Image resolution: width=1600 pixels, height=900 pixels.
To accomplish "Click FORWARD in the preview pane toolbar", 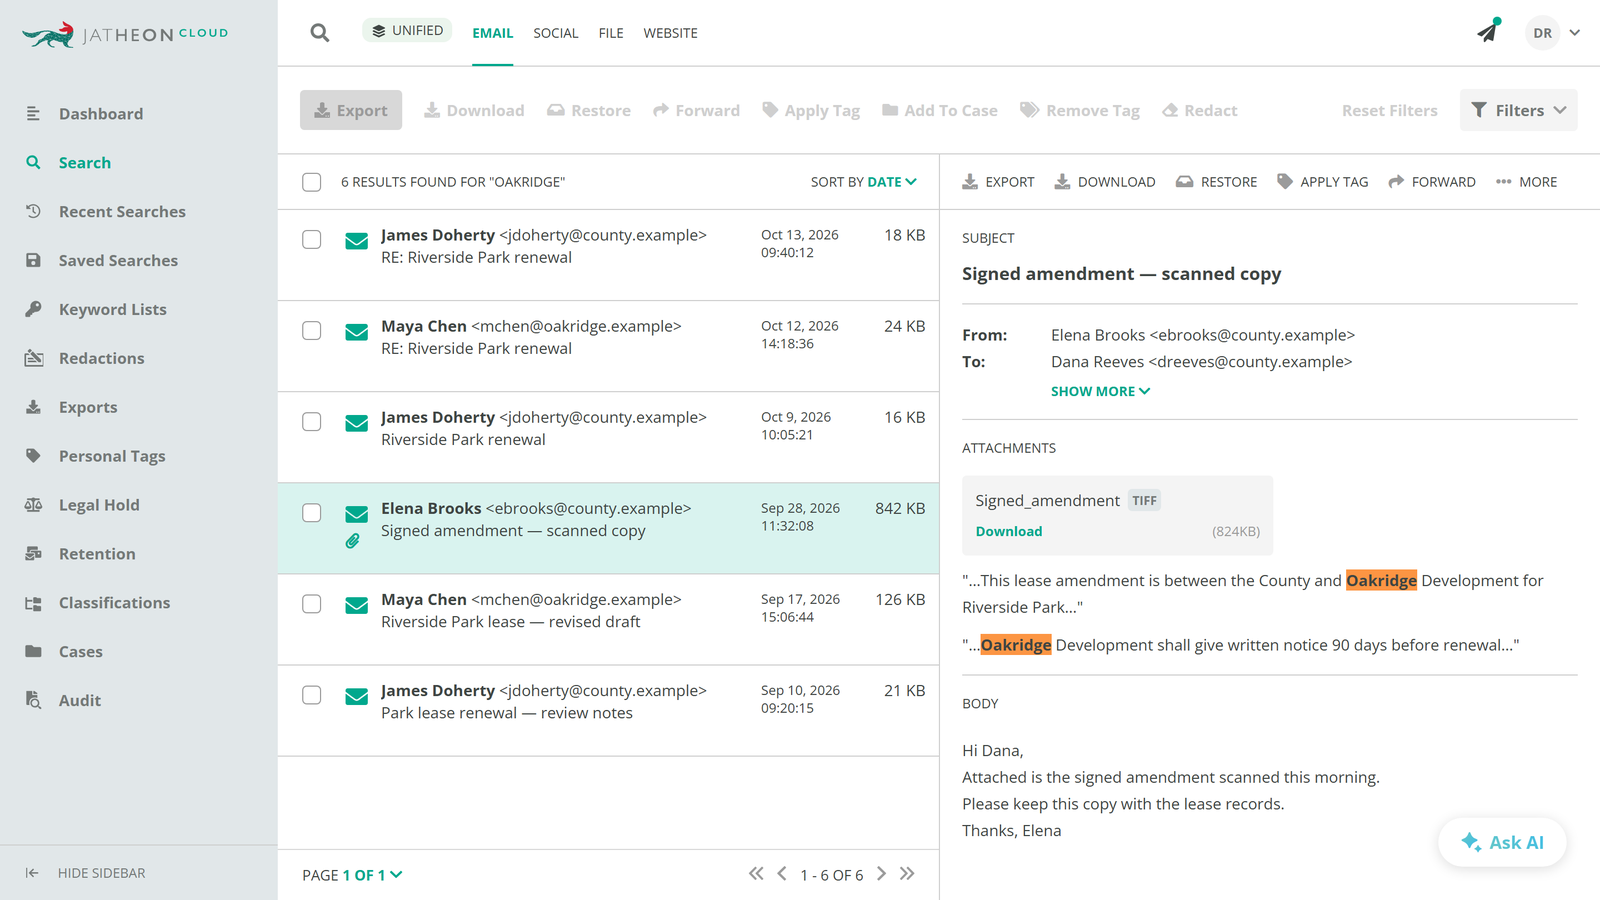I will [x=1432, y=182].
